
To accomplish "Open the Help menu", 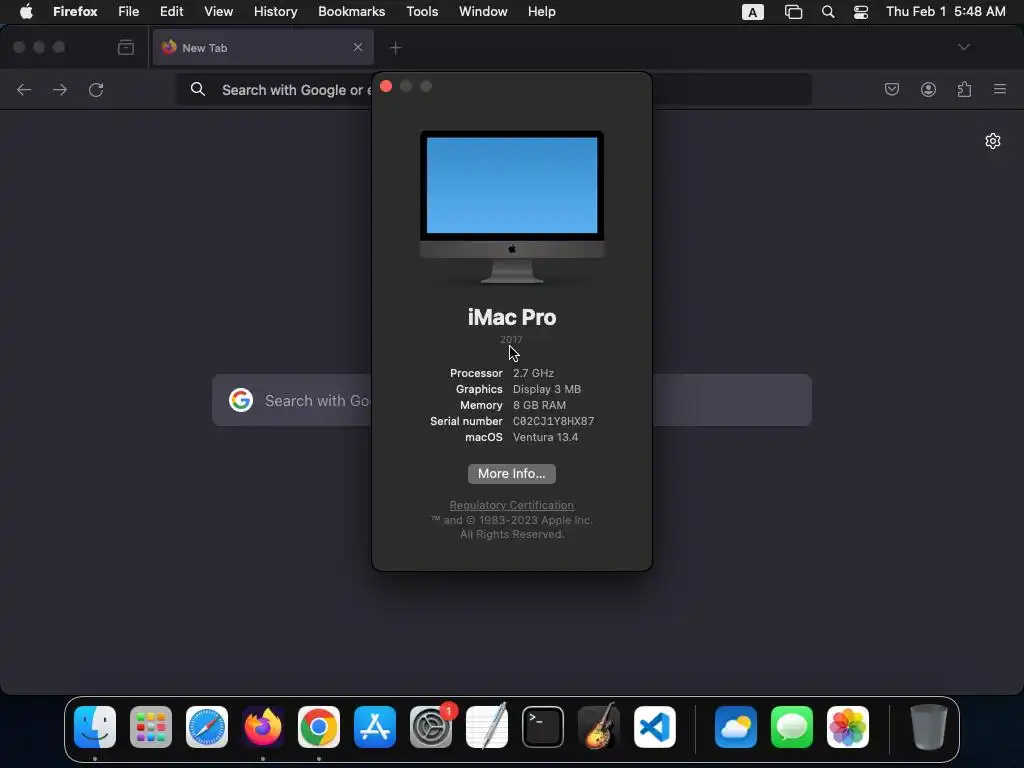I will click(x=541, y=12).
